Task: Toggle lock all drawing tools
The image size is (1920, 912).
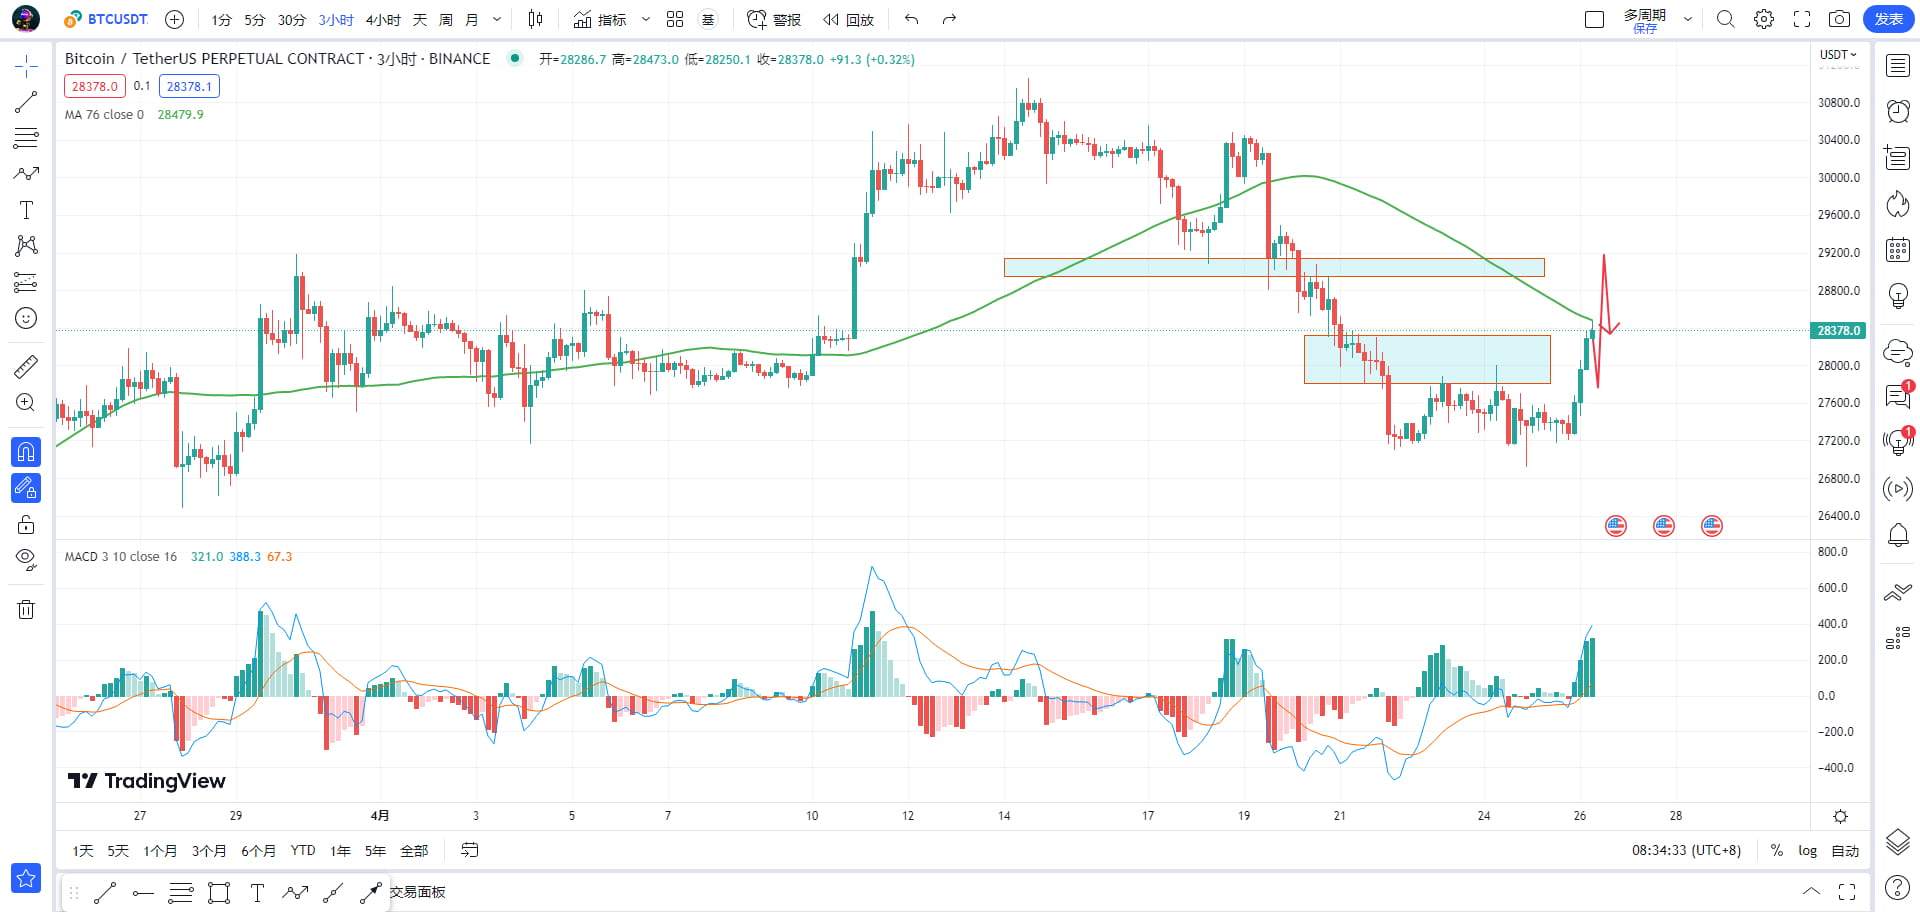Action: (x=26, y=524)
